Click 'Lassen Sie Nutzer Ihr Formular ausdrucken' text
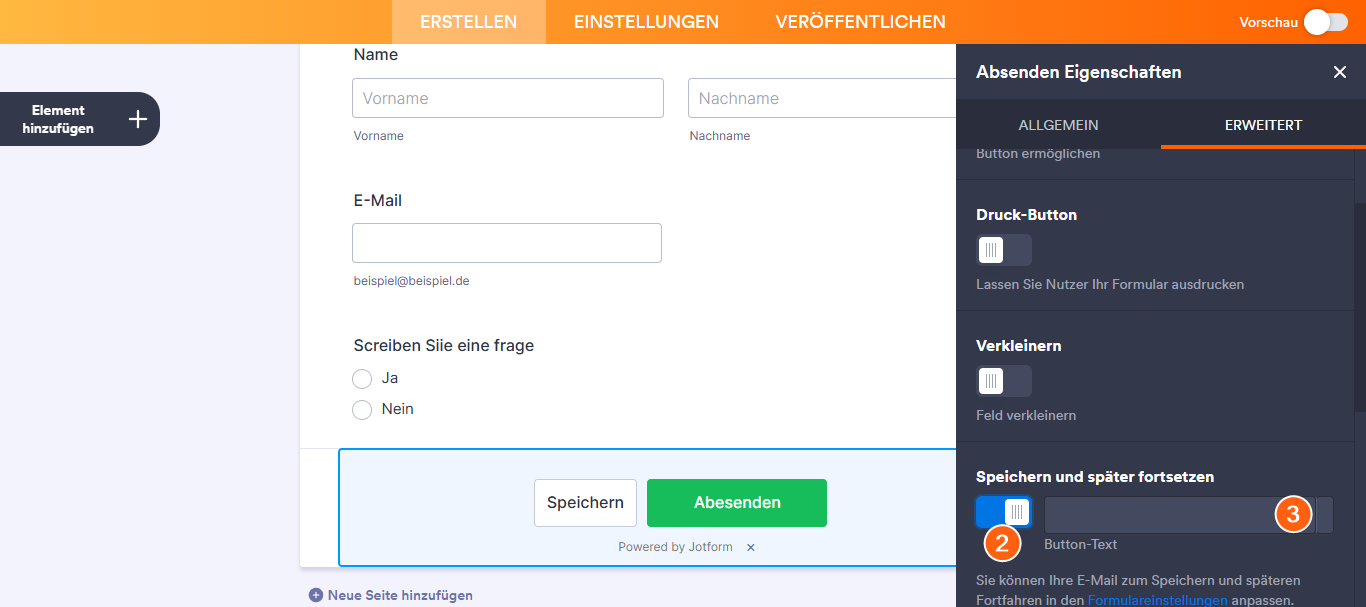Viewport: 1366px width, 607px height. [x=1110, y=284]
